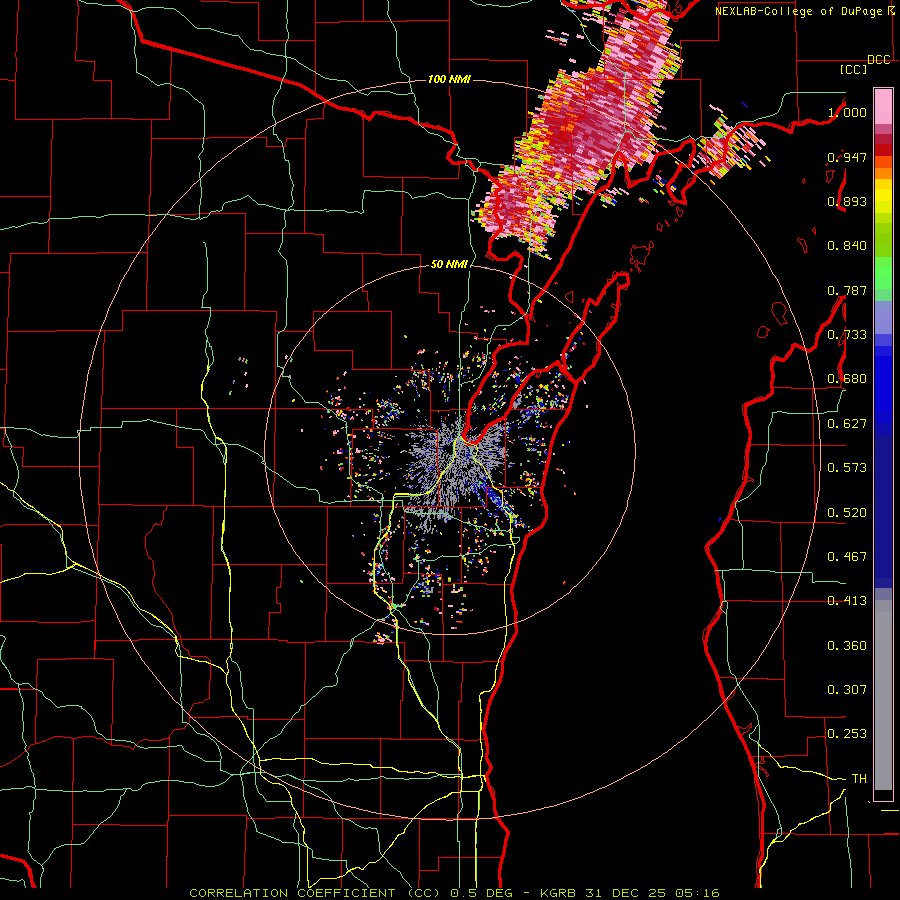Click the "DCC" label above the legend
The height and width of the screenshot is (900, 900).
coord(879,59)
